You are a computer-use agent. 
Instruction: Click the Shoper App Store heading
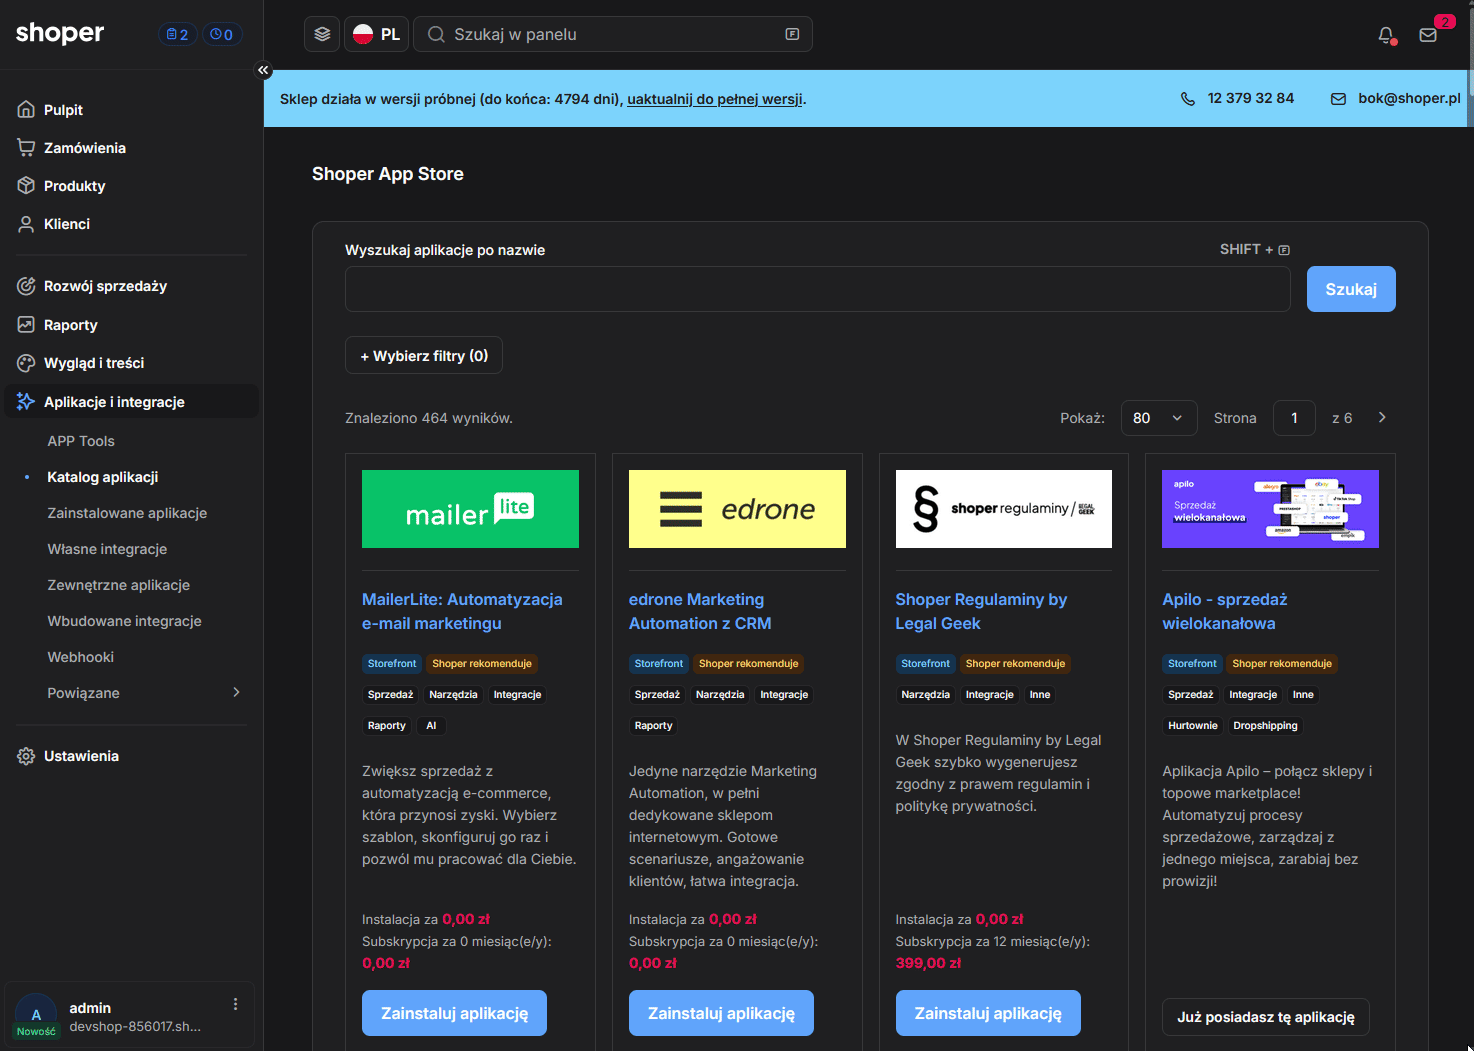(388, 174)
